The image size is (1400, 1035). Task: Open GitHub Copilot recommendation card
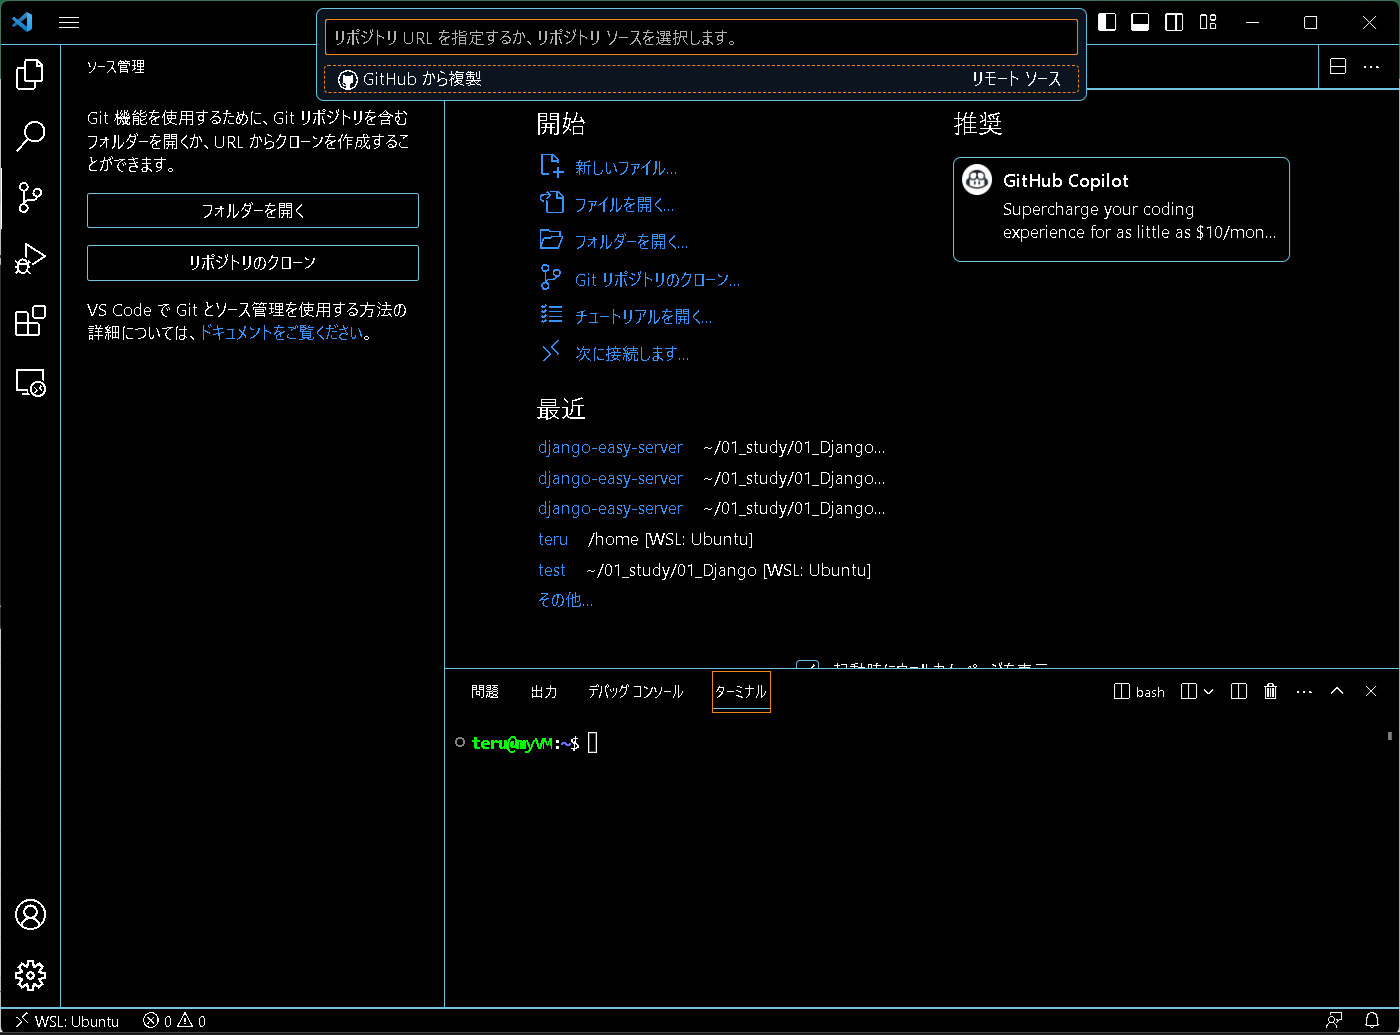pyautogui.click(x=1121, y=209)
